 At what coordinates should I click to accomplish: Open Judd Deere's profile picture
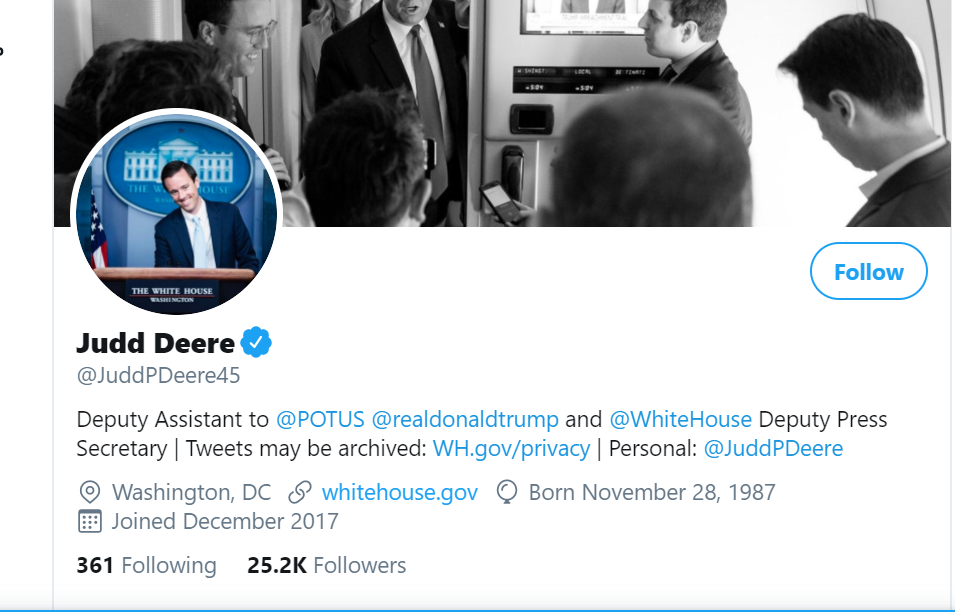pos(176,215)
